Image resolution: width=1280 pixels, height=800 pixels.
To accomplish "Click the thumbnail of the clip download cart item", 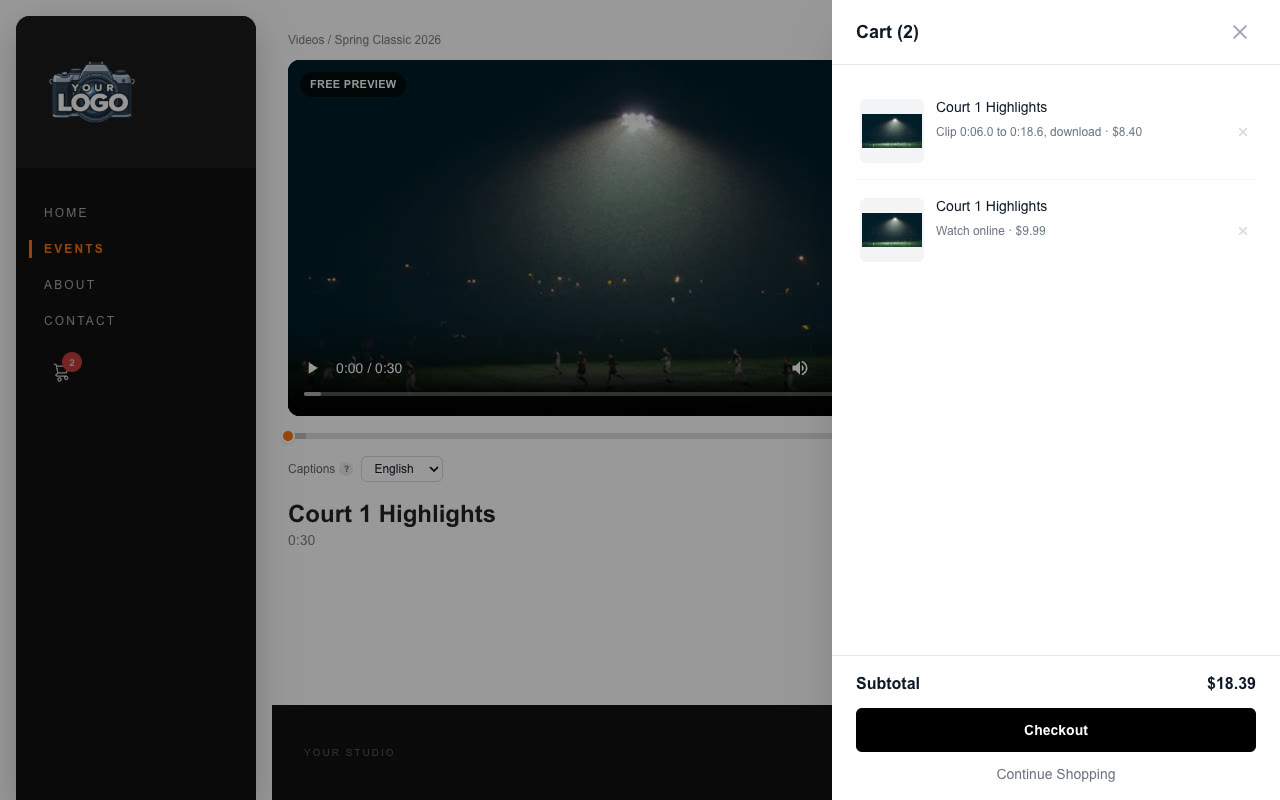I will pos(892,131).
